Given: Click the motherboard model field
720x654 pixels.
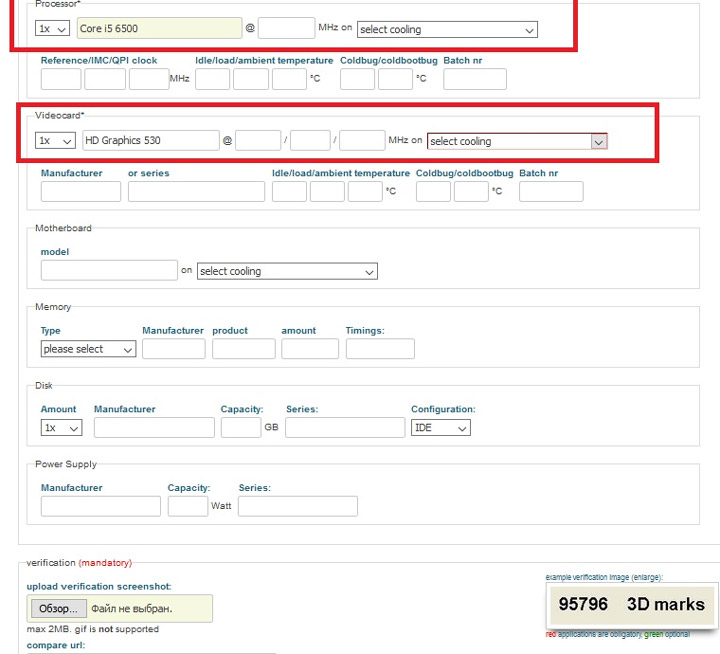Looking at the screenshot, I should (109, 271).
